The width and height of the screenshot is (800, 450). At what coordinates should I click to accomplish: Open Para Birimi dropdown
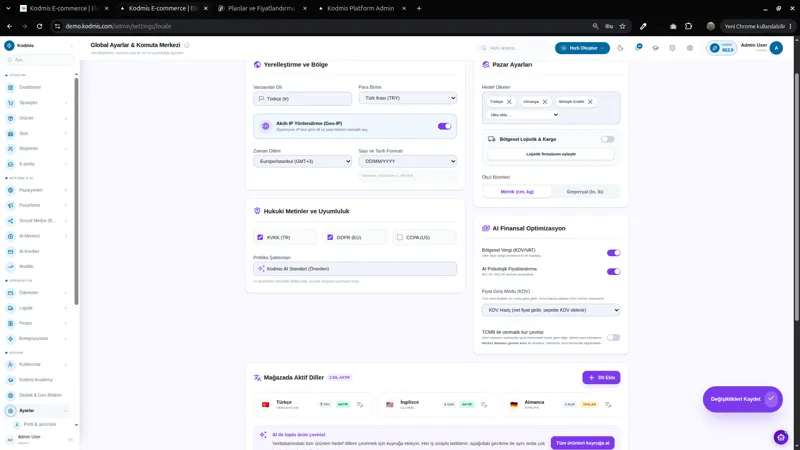(x=408, y=98)
